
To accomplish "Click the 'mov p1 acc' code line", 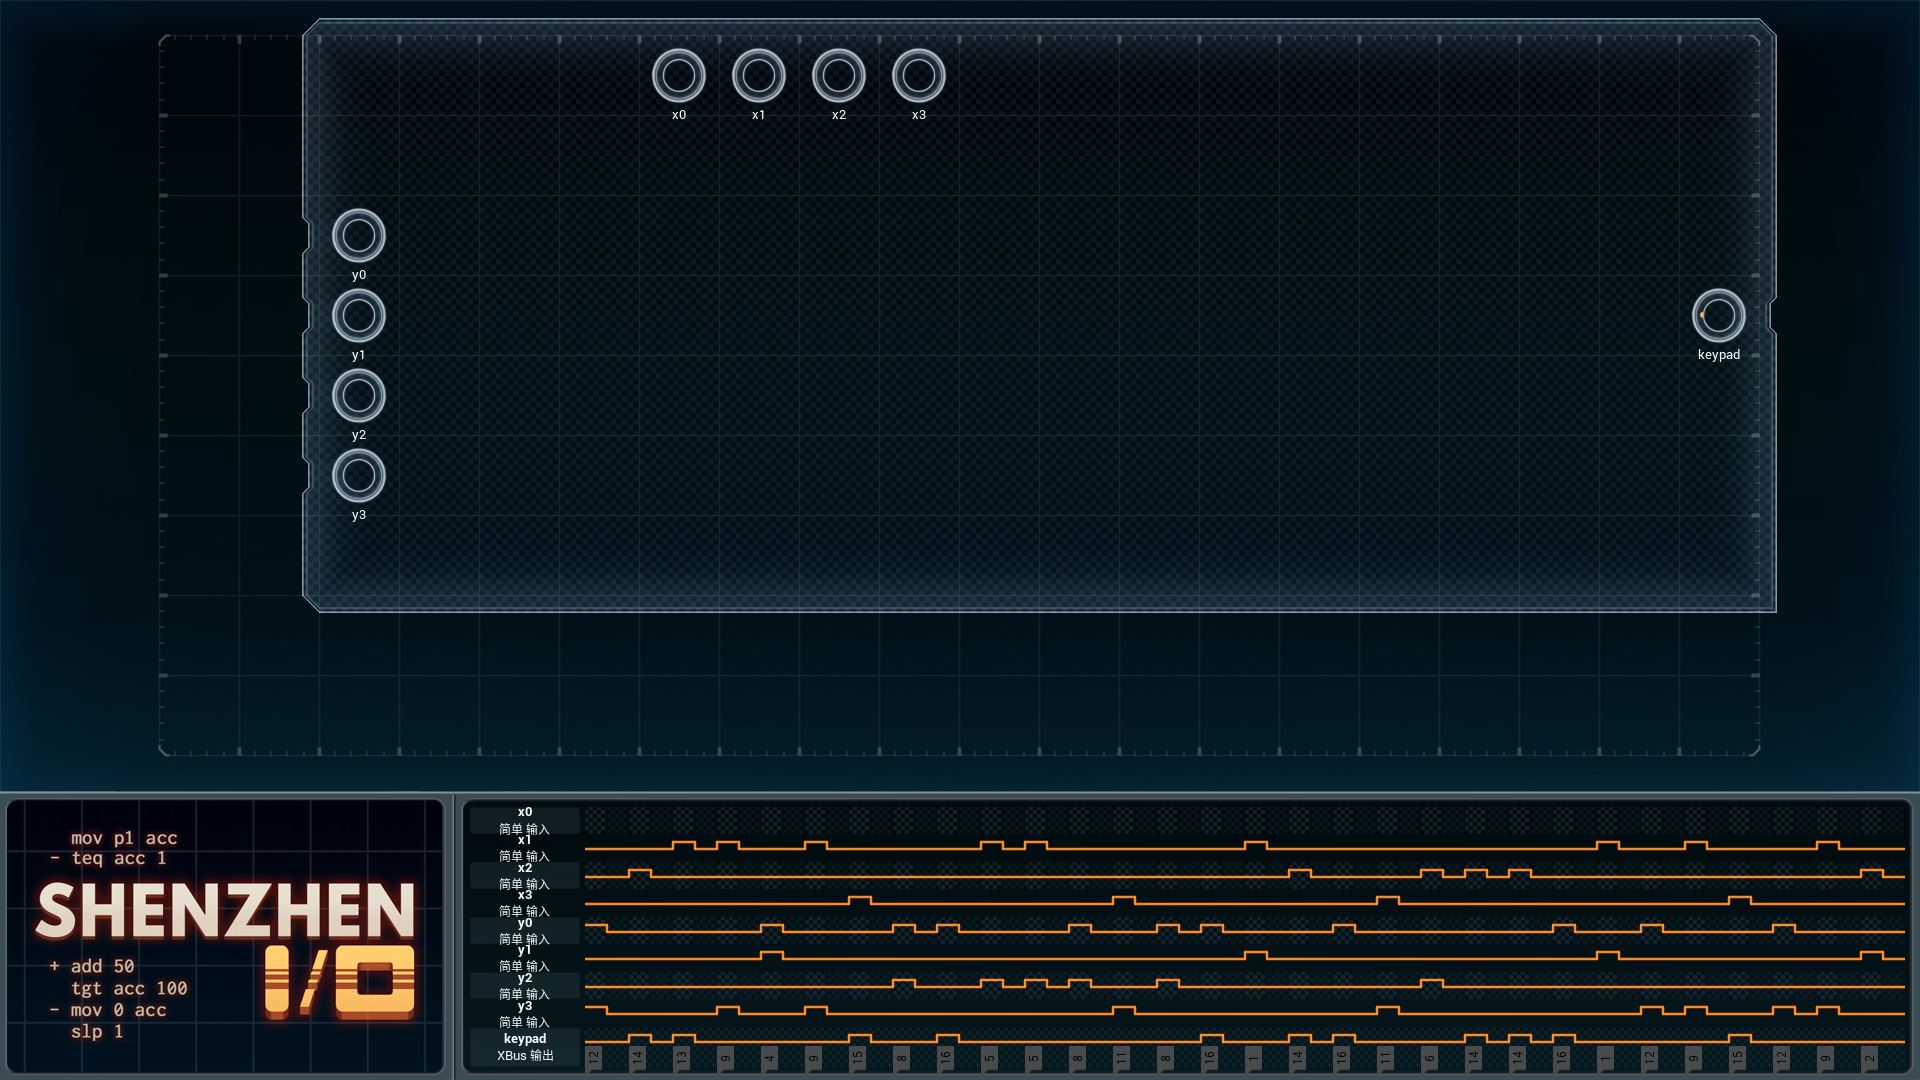I will click(124, 838).
